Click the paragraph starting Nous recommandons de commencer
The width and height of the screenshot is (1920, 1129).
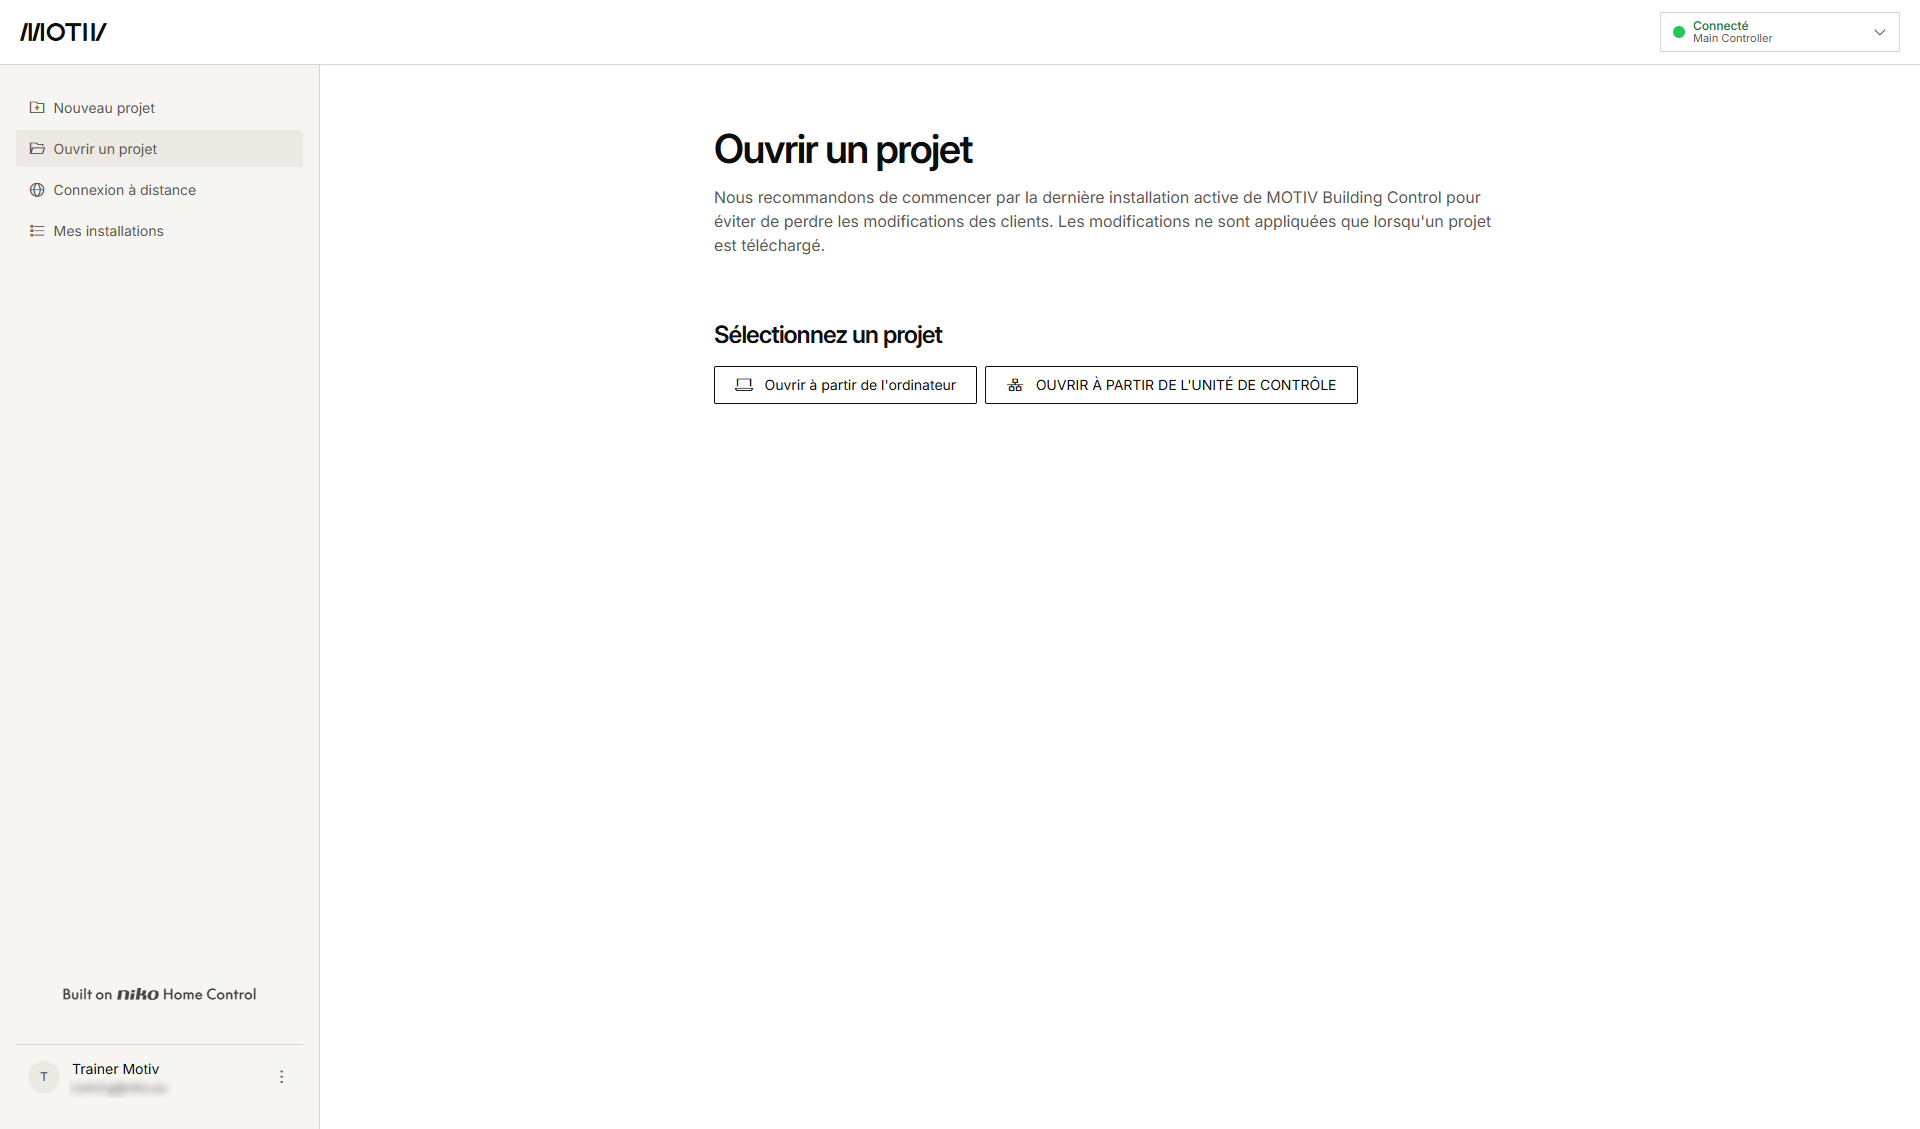(1102, 221)
